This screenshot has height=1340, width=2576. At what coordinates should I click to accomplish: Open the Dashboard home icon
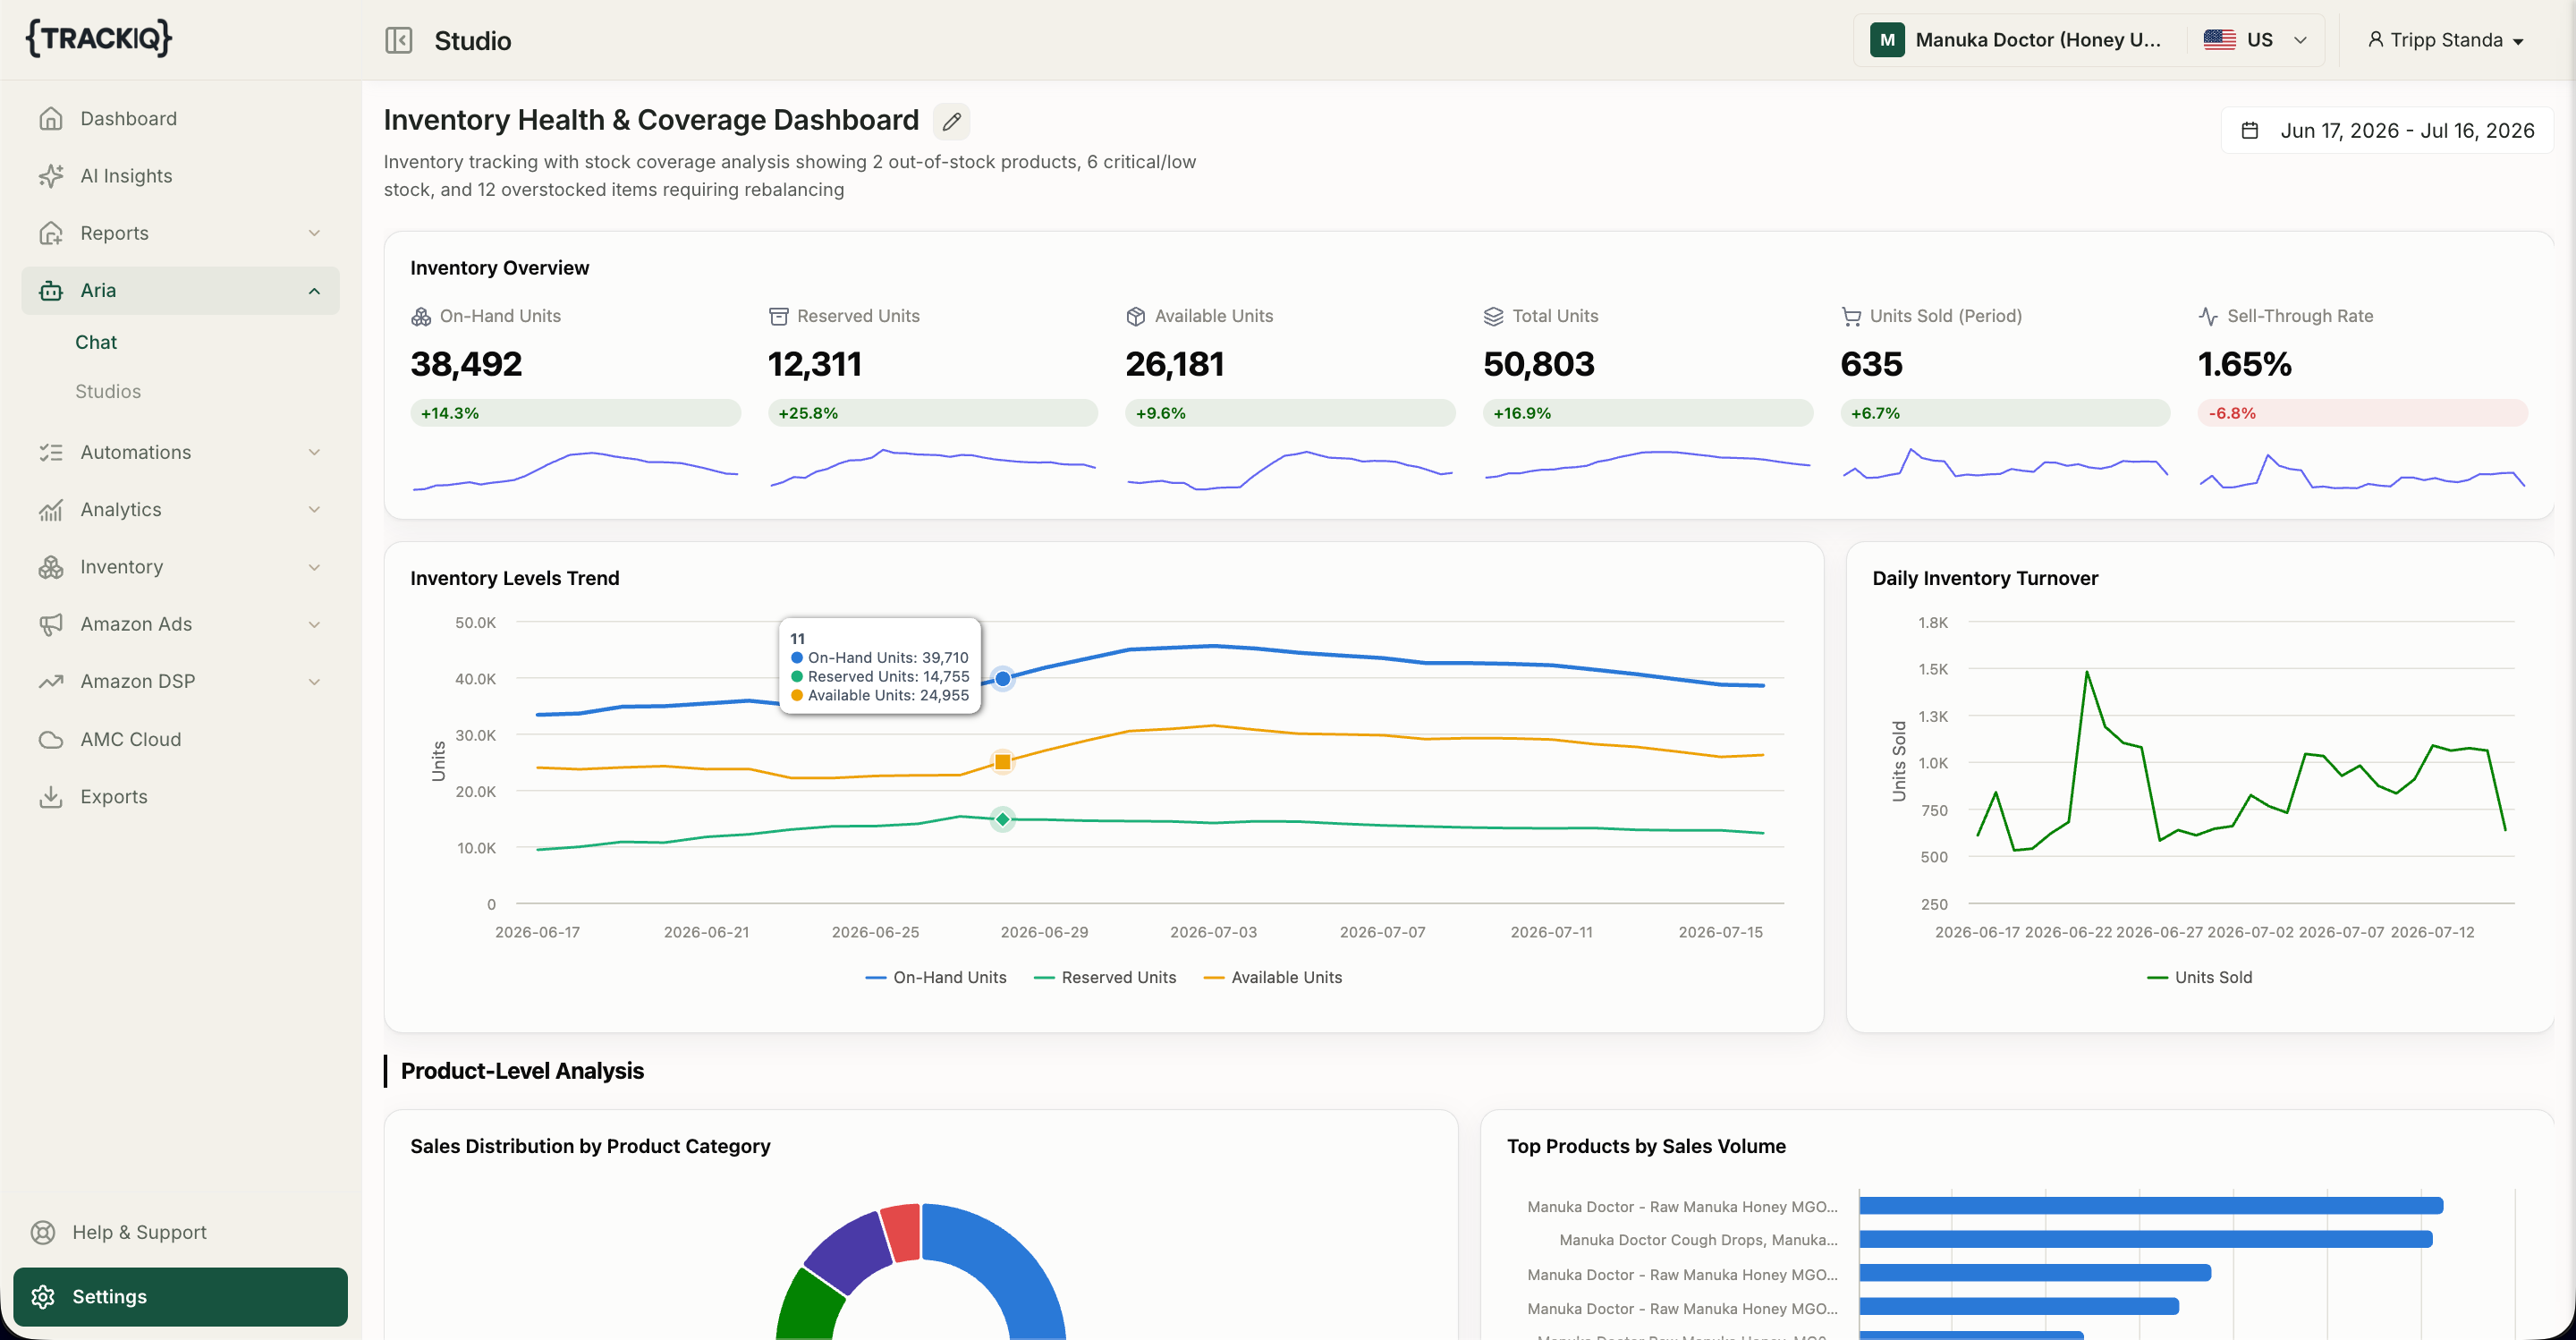[51, 119]
